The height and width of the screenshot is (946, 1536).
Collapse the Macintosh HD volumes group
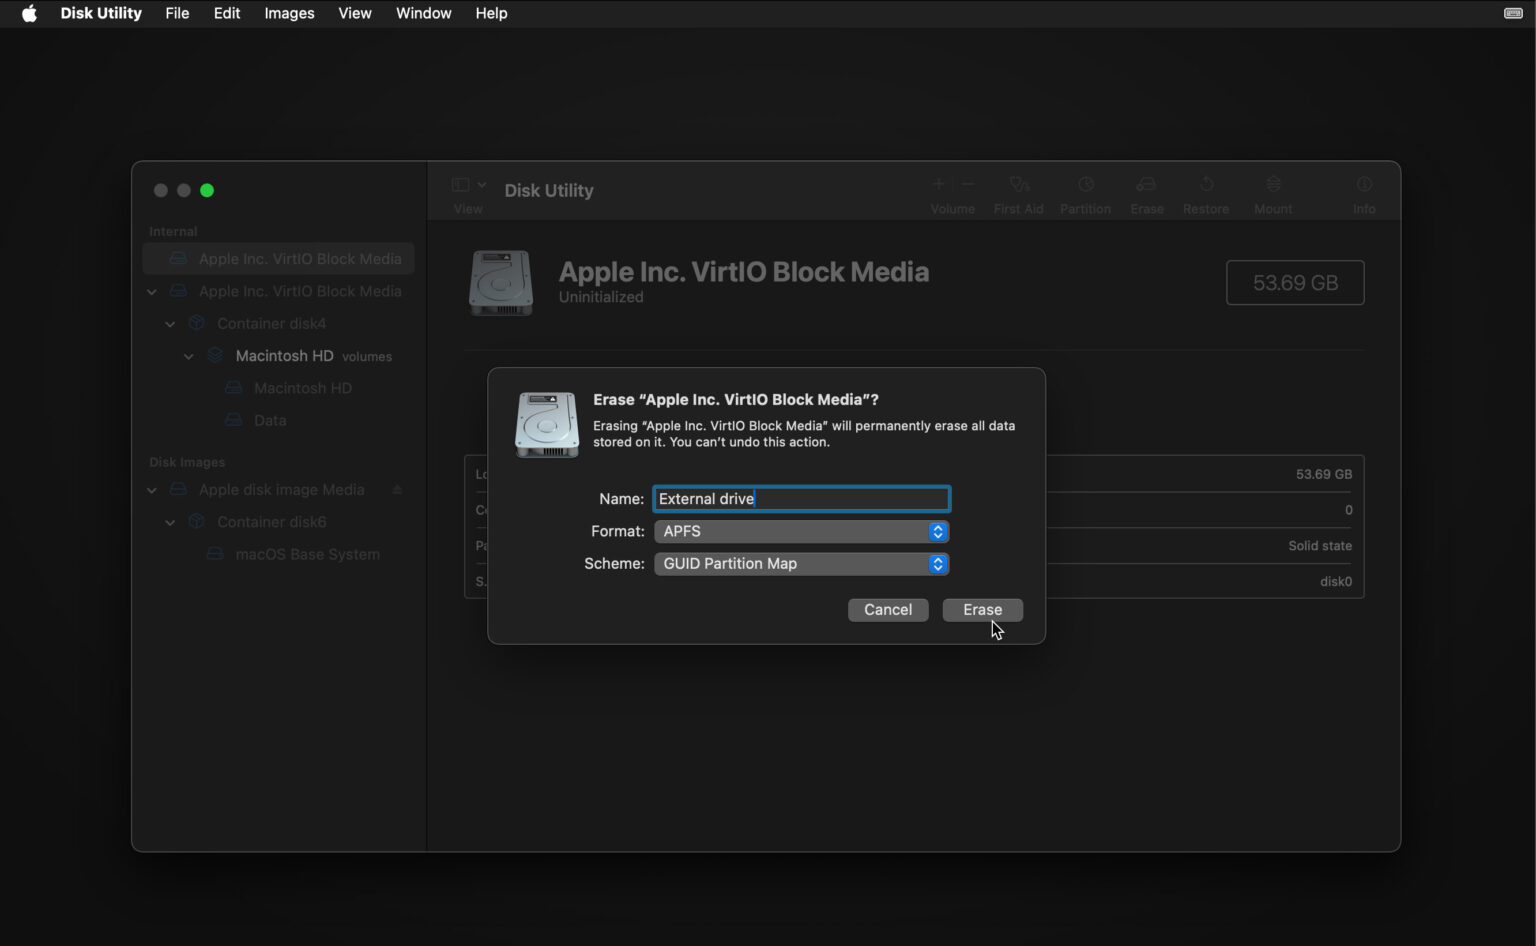pyautogui.click(x=188, y=356)
